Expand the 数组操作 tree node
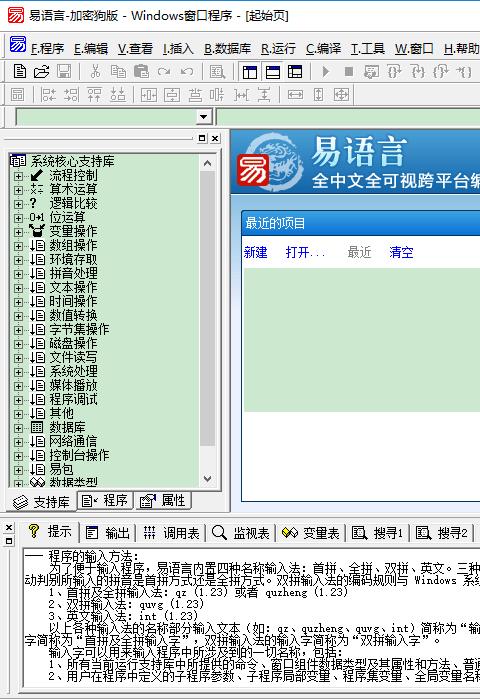This screenshot has width=480, height=700. [18, 246]
